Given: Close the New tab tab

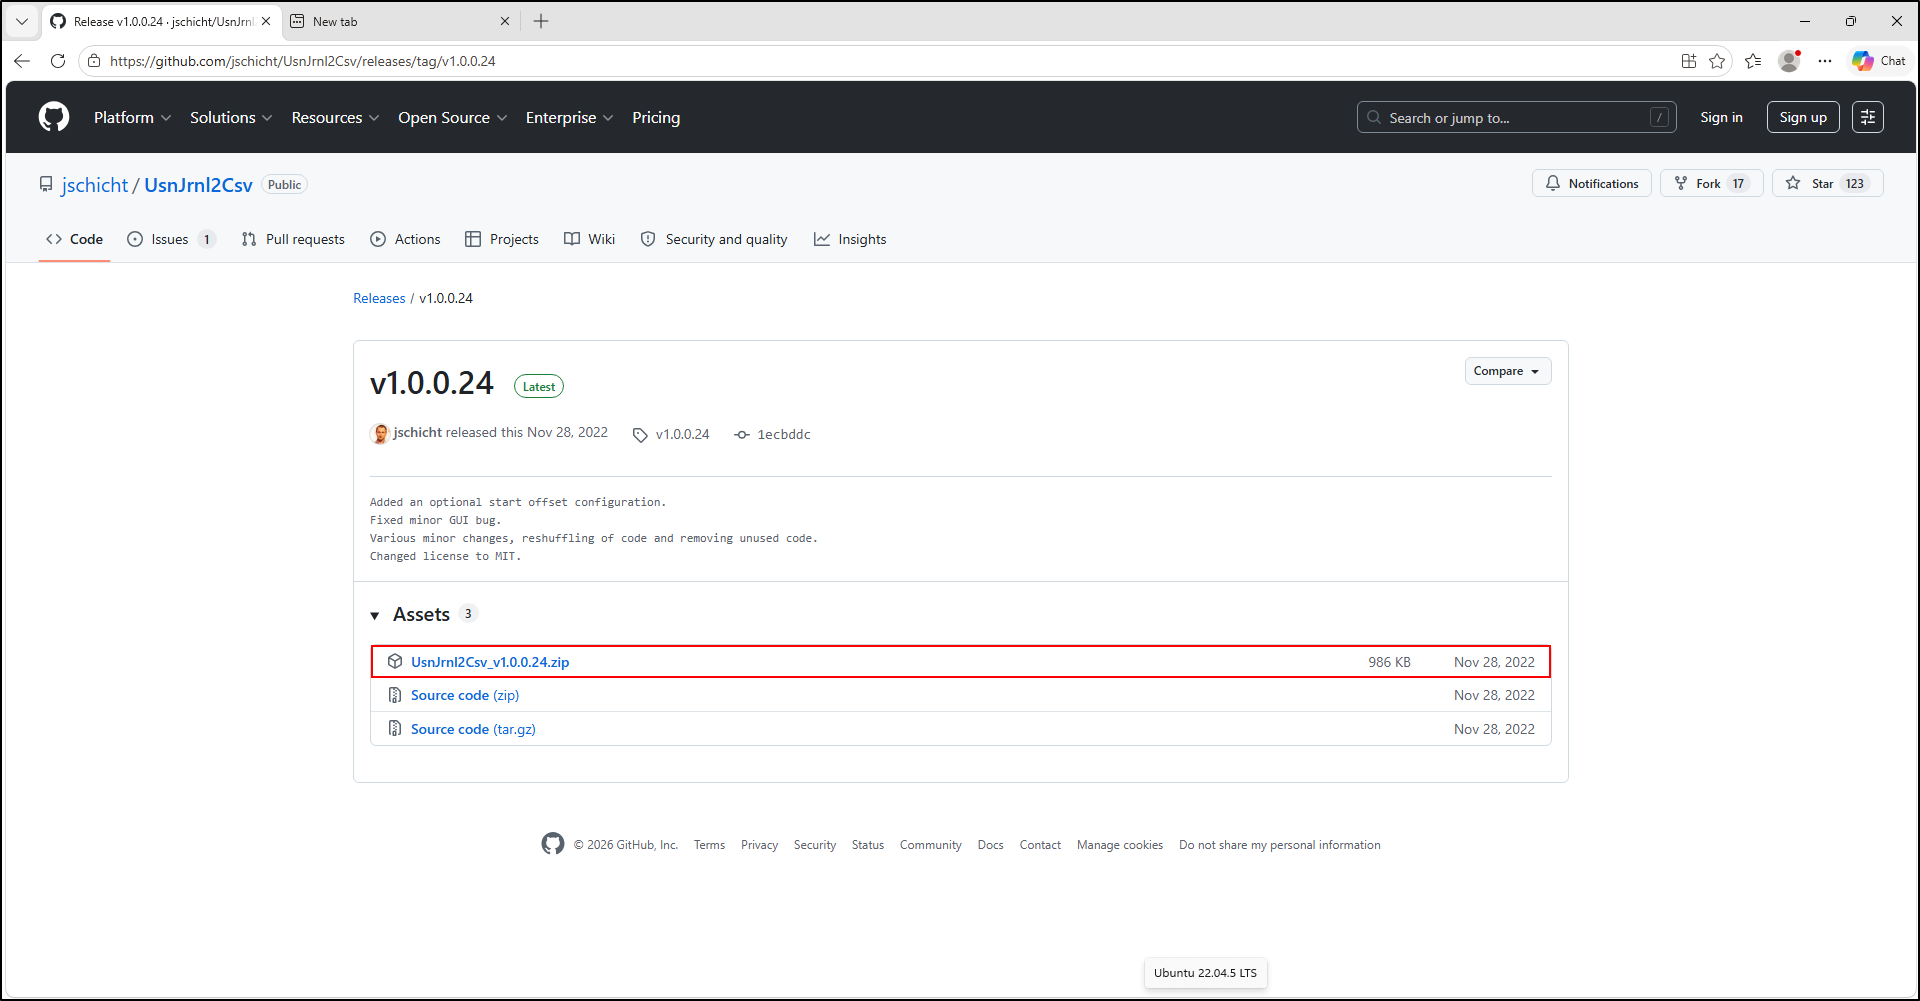Looking at the screenshot, I should tap(505, 21).
